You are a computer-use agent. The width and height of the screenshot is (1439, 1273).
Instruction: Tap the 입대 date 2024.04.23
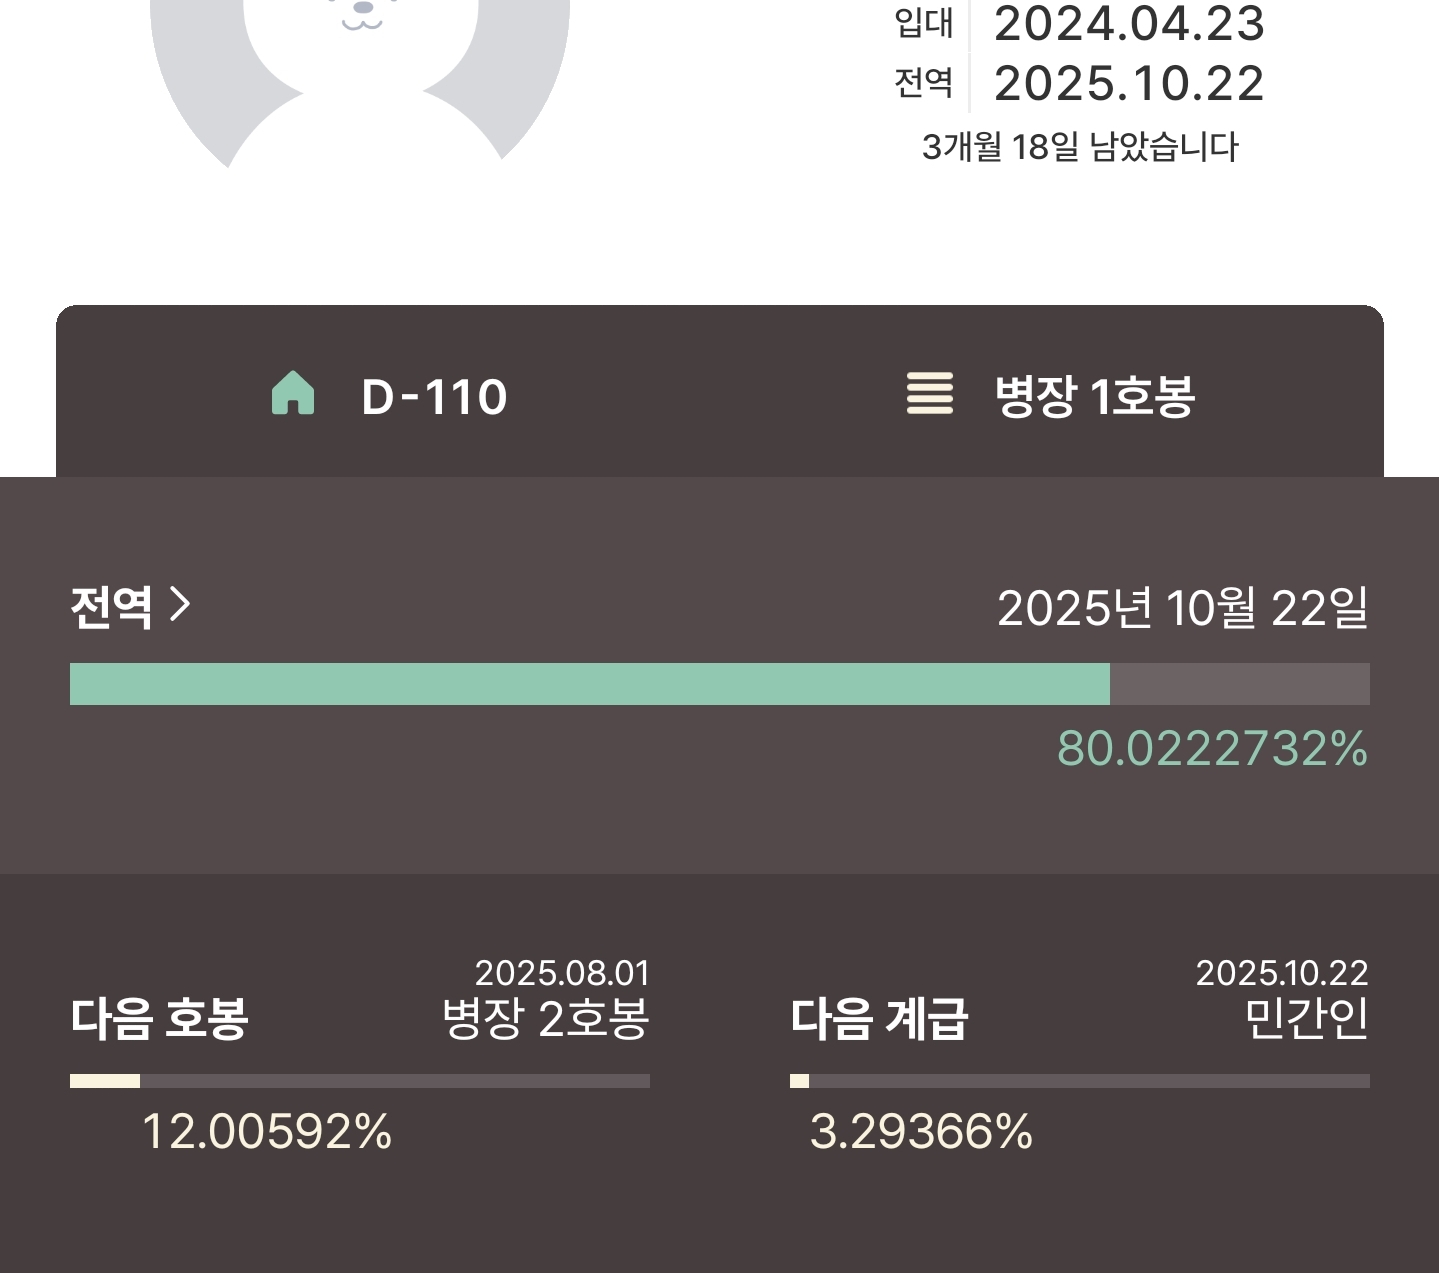click(x=1129, y=23)
